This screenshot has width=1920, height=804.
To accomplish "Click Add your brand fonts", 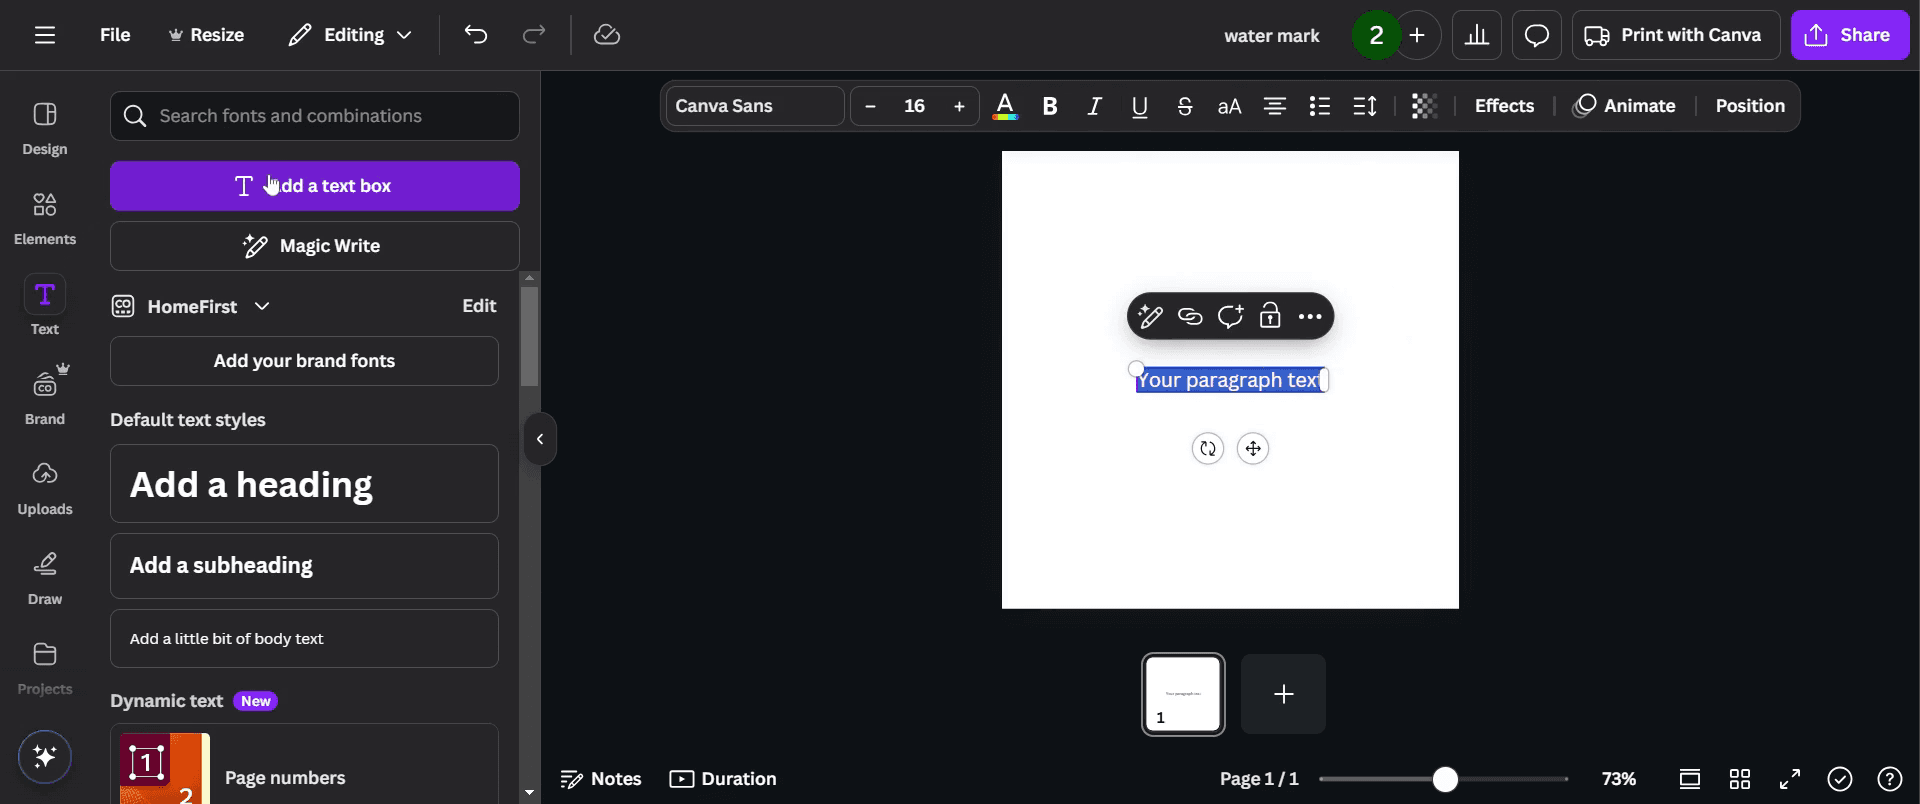I will 304,361.
